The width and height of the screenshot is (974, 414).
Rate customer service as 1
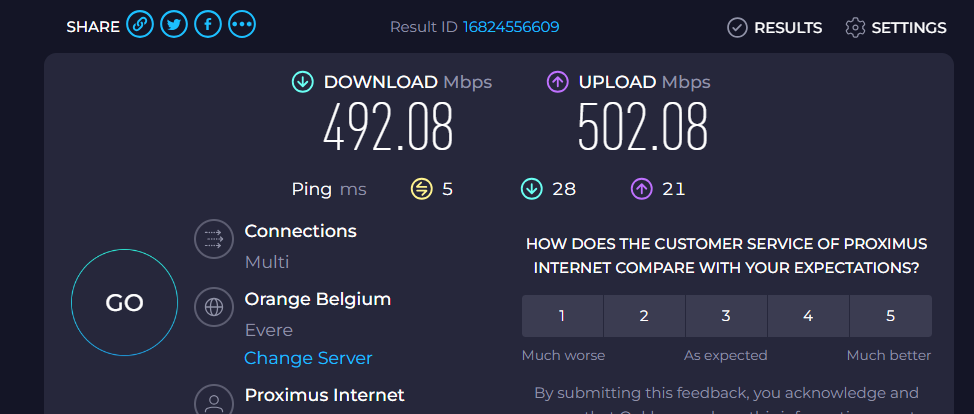tap(562, 316)
